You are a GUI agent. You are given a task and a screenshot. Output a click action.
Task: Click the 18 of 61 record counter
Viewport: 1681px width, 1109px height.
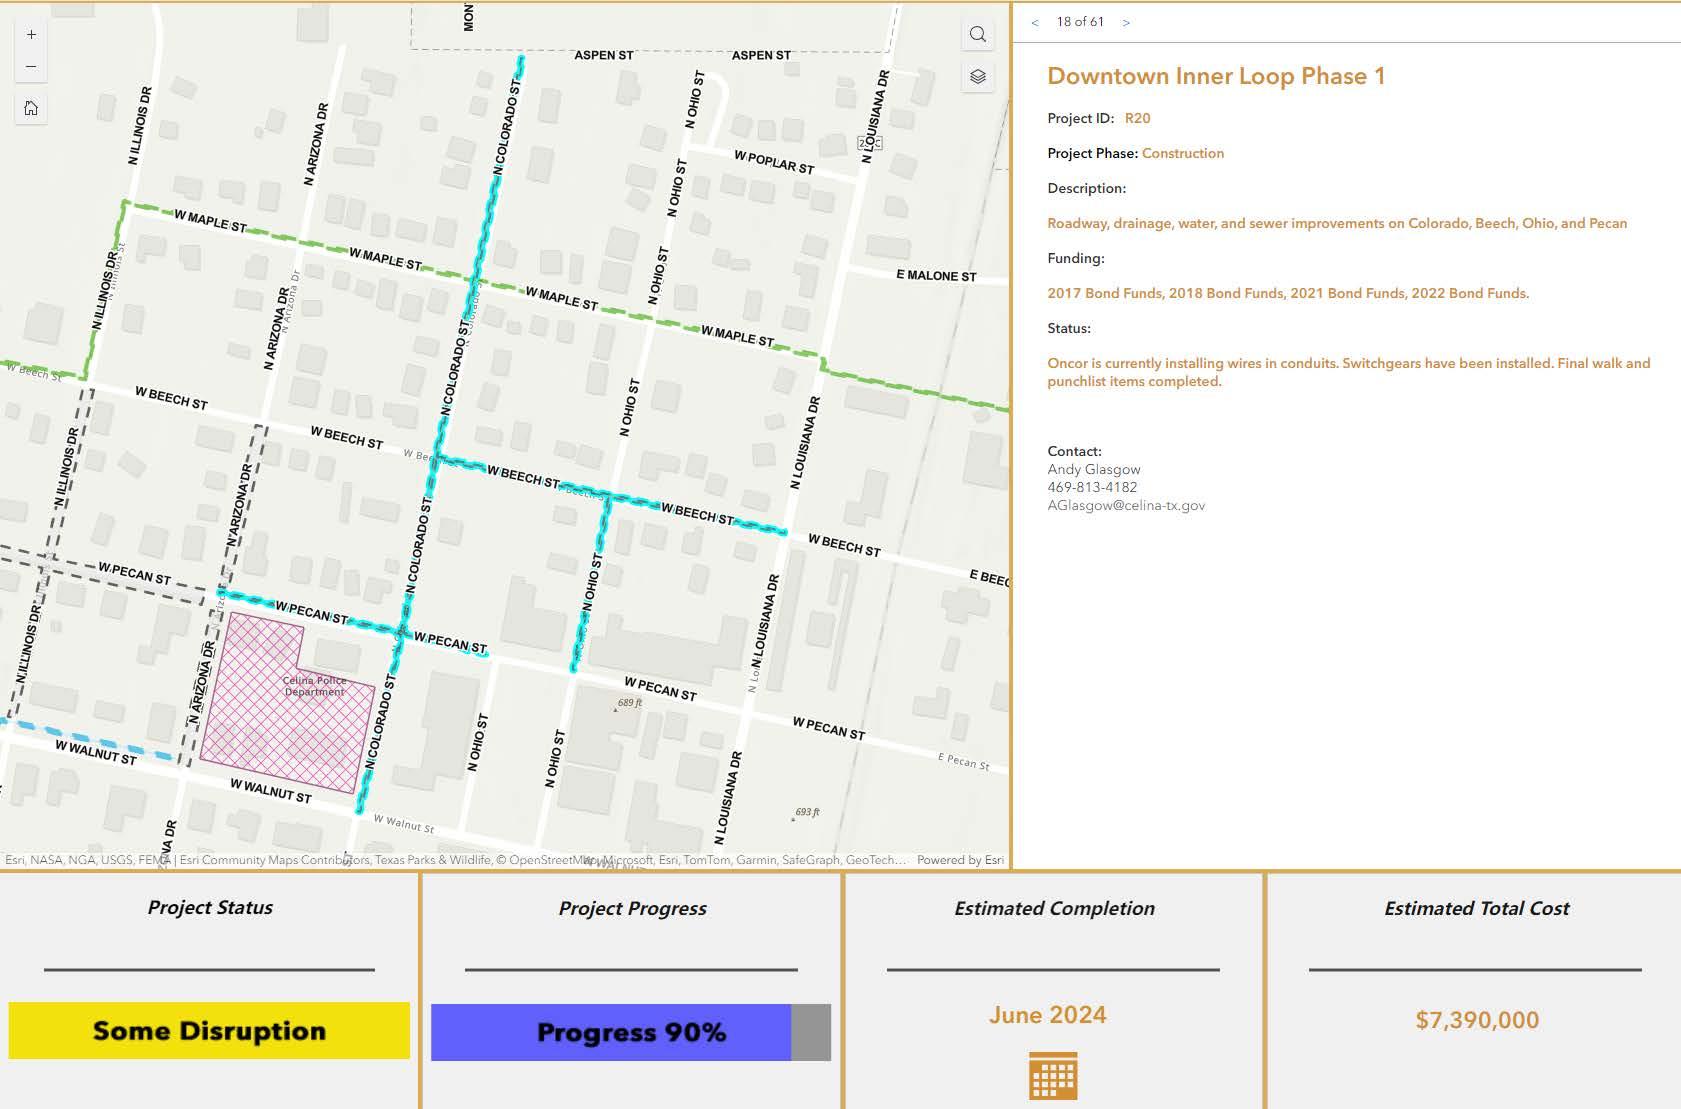pos(1080,22)
